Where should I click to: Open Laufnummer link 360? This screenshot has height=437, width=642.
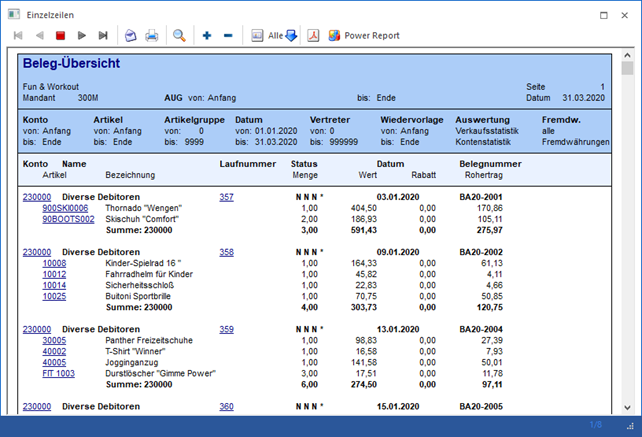pyautogui.click(x=227, y=407)
